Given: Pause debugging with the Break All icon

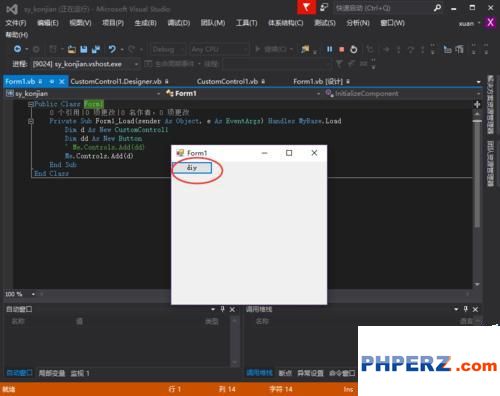Looking at the screenshot, I should coord(329,49).
